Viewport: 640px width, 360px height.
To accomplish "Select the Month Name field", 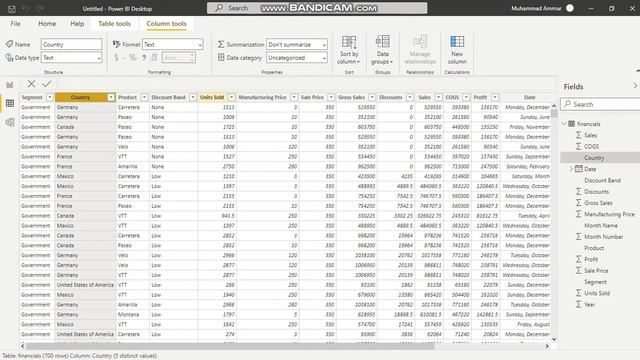I will (x=601, y=225).
